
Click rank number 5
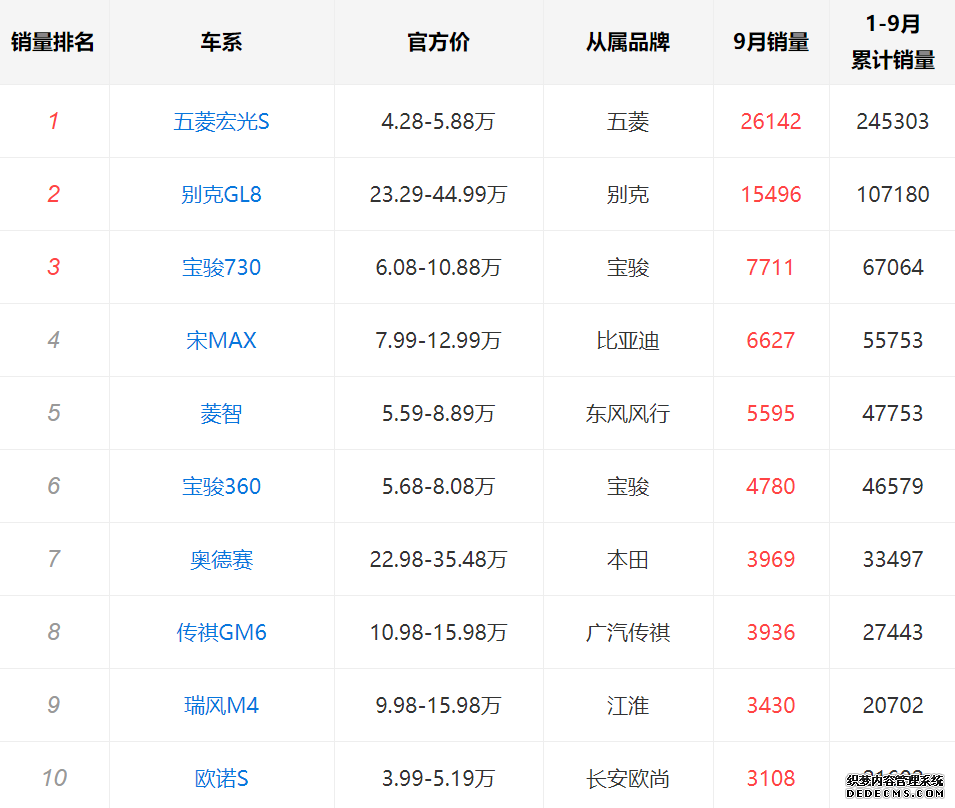click(x=54, y=413)
